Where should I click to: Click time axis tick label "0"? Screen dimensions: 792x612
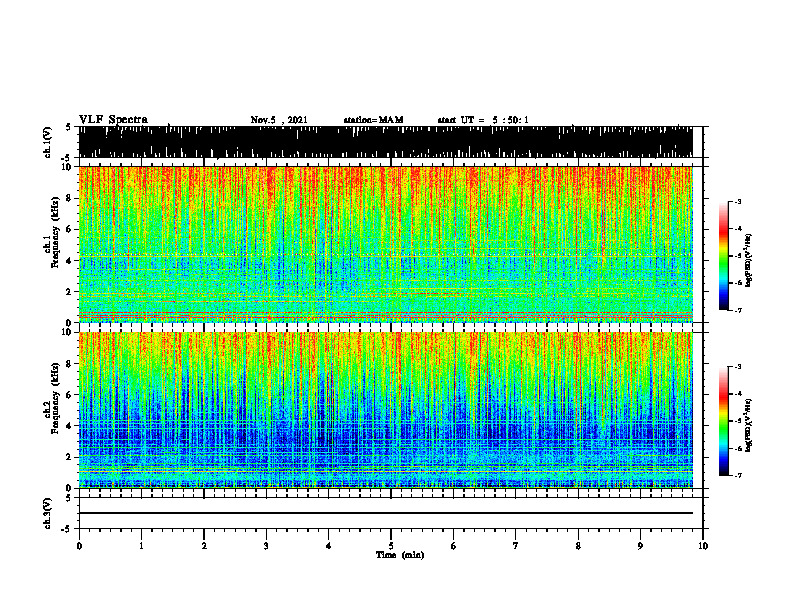79,546
